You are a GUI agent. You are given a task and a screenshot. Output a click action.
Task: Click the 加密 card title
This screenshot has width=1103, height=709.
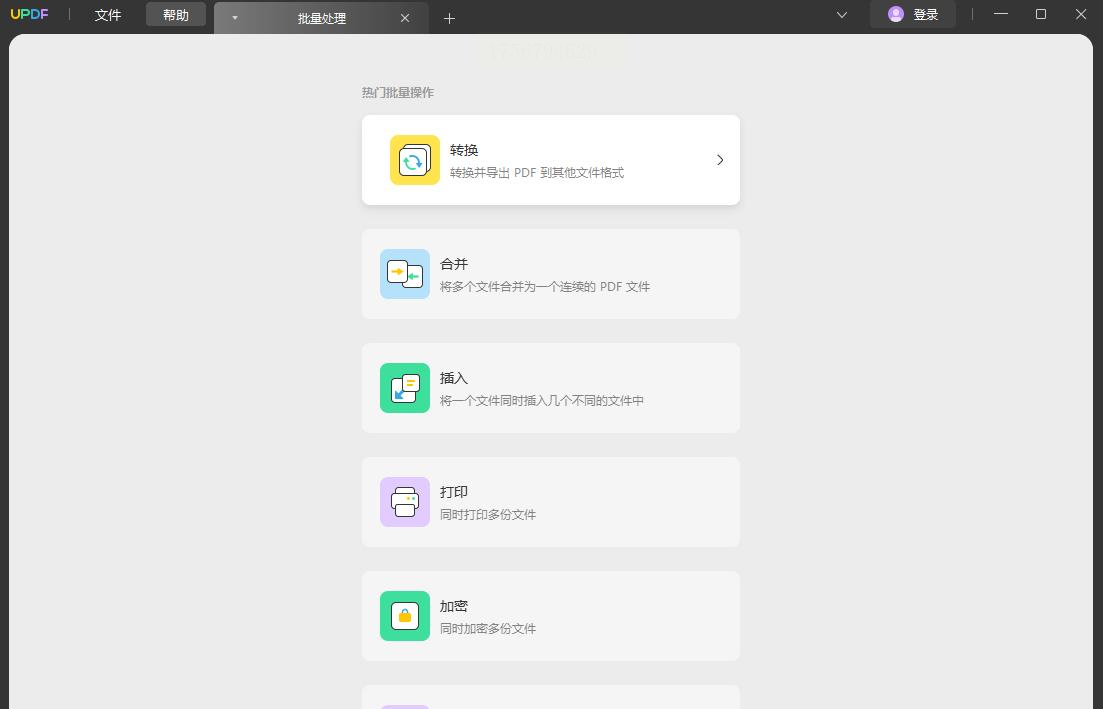click(x=454, y=606)
